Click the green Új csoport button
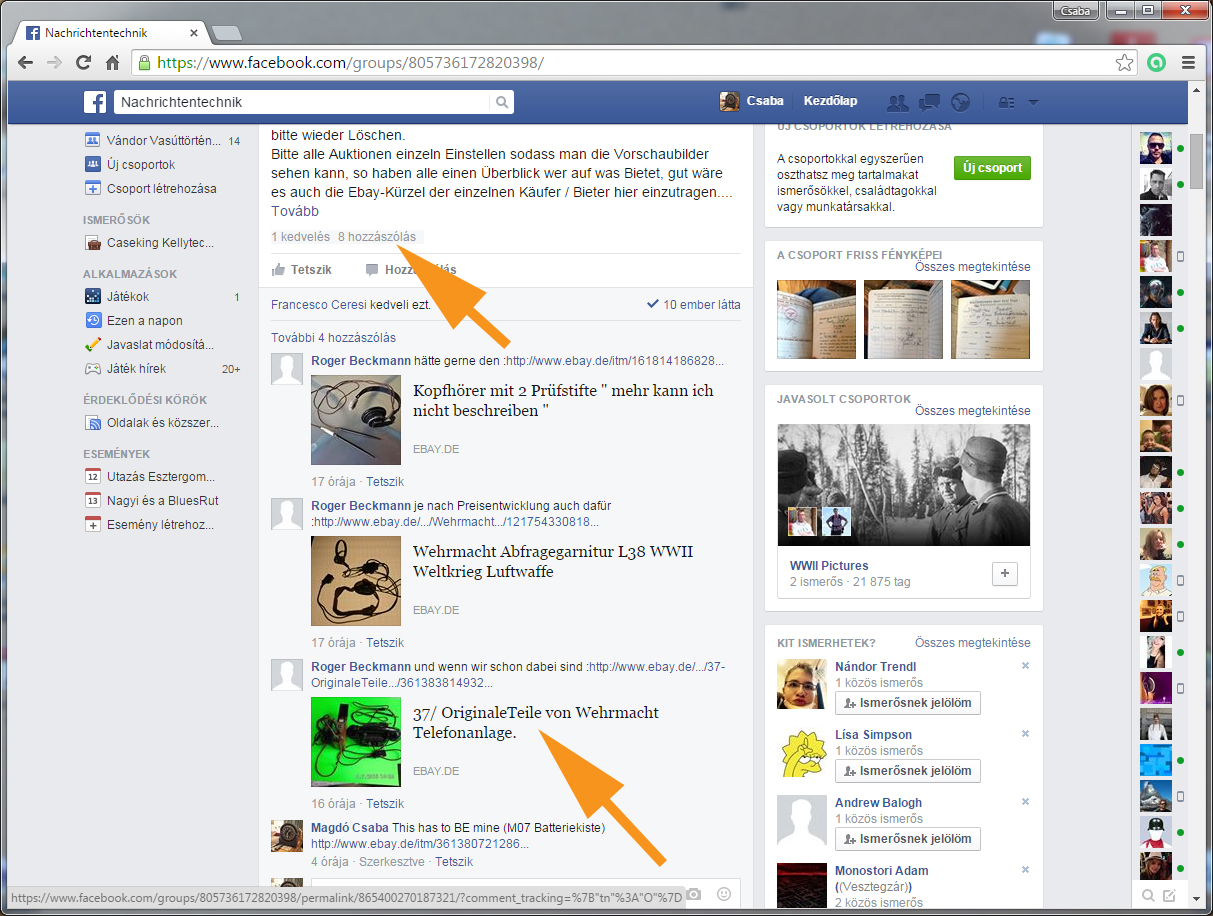Viewport: 1213px width, 916px height. point(991,168)
